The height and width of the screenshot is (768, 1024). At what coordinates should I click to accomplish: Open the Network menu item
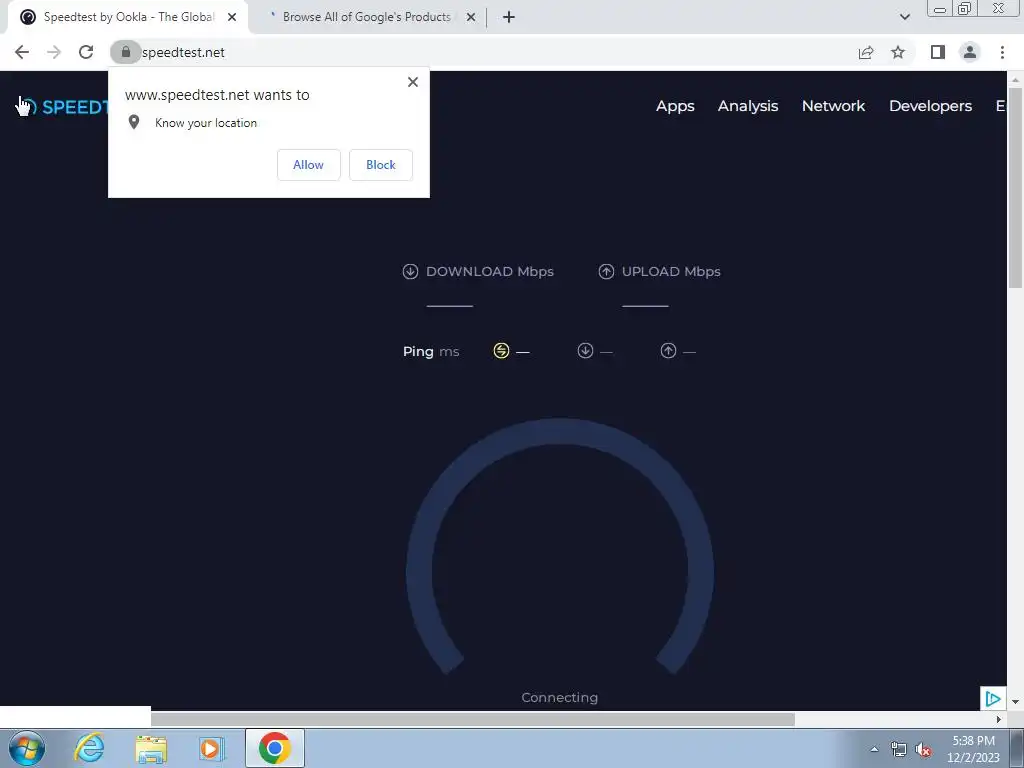(833, 106)
